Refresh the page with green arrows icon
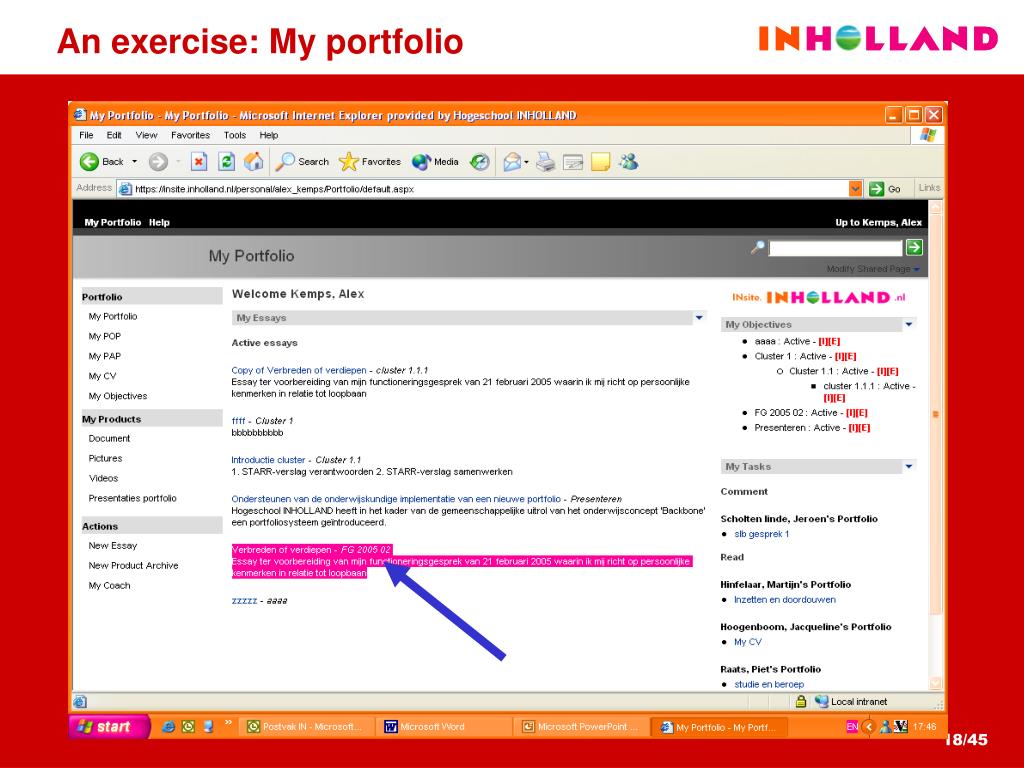 (x=226, y=161)
